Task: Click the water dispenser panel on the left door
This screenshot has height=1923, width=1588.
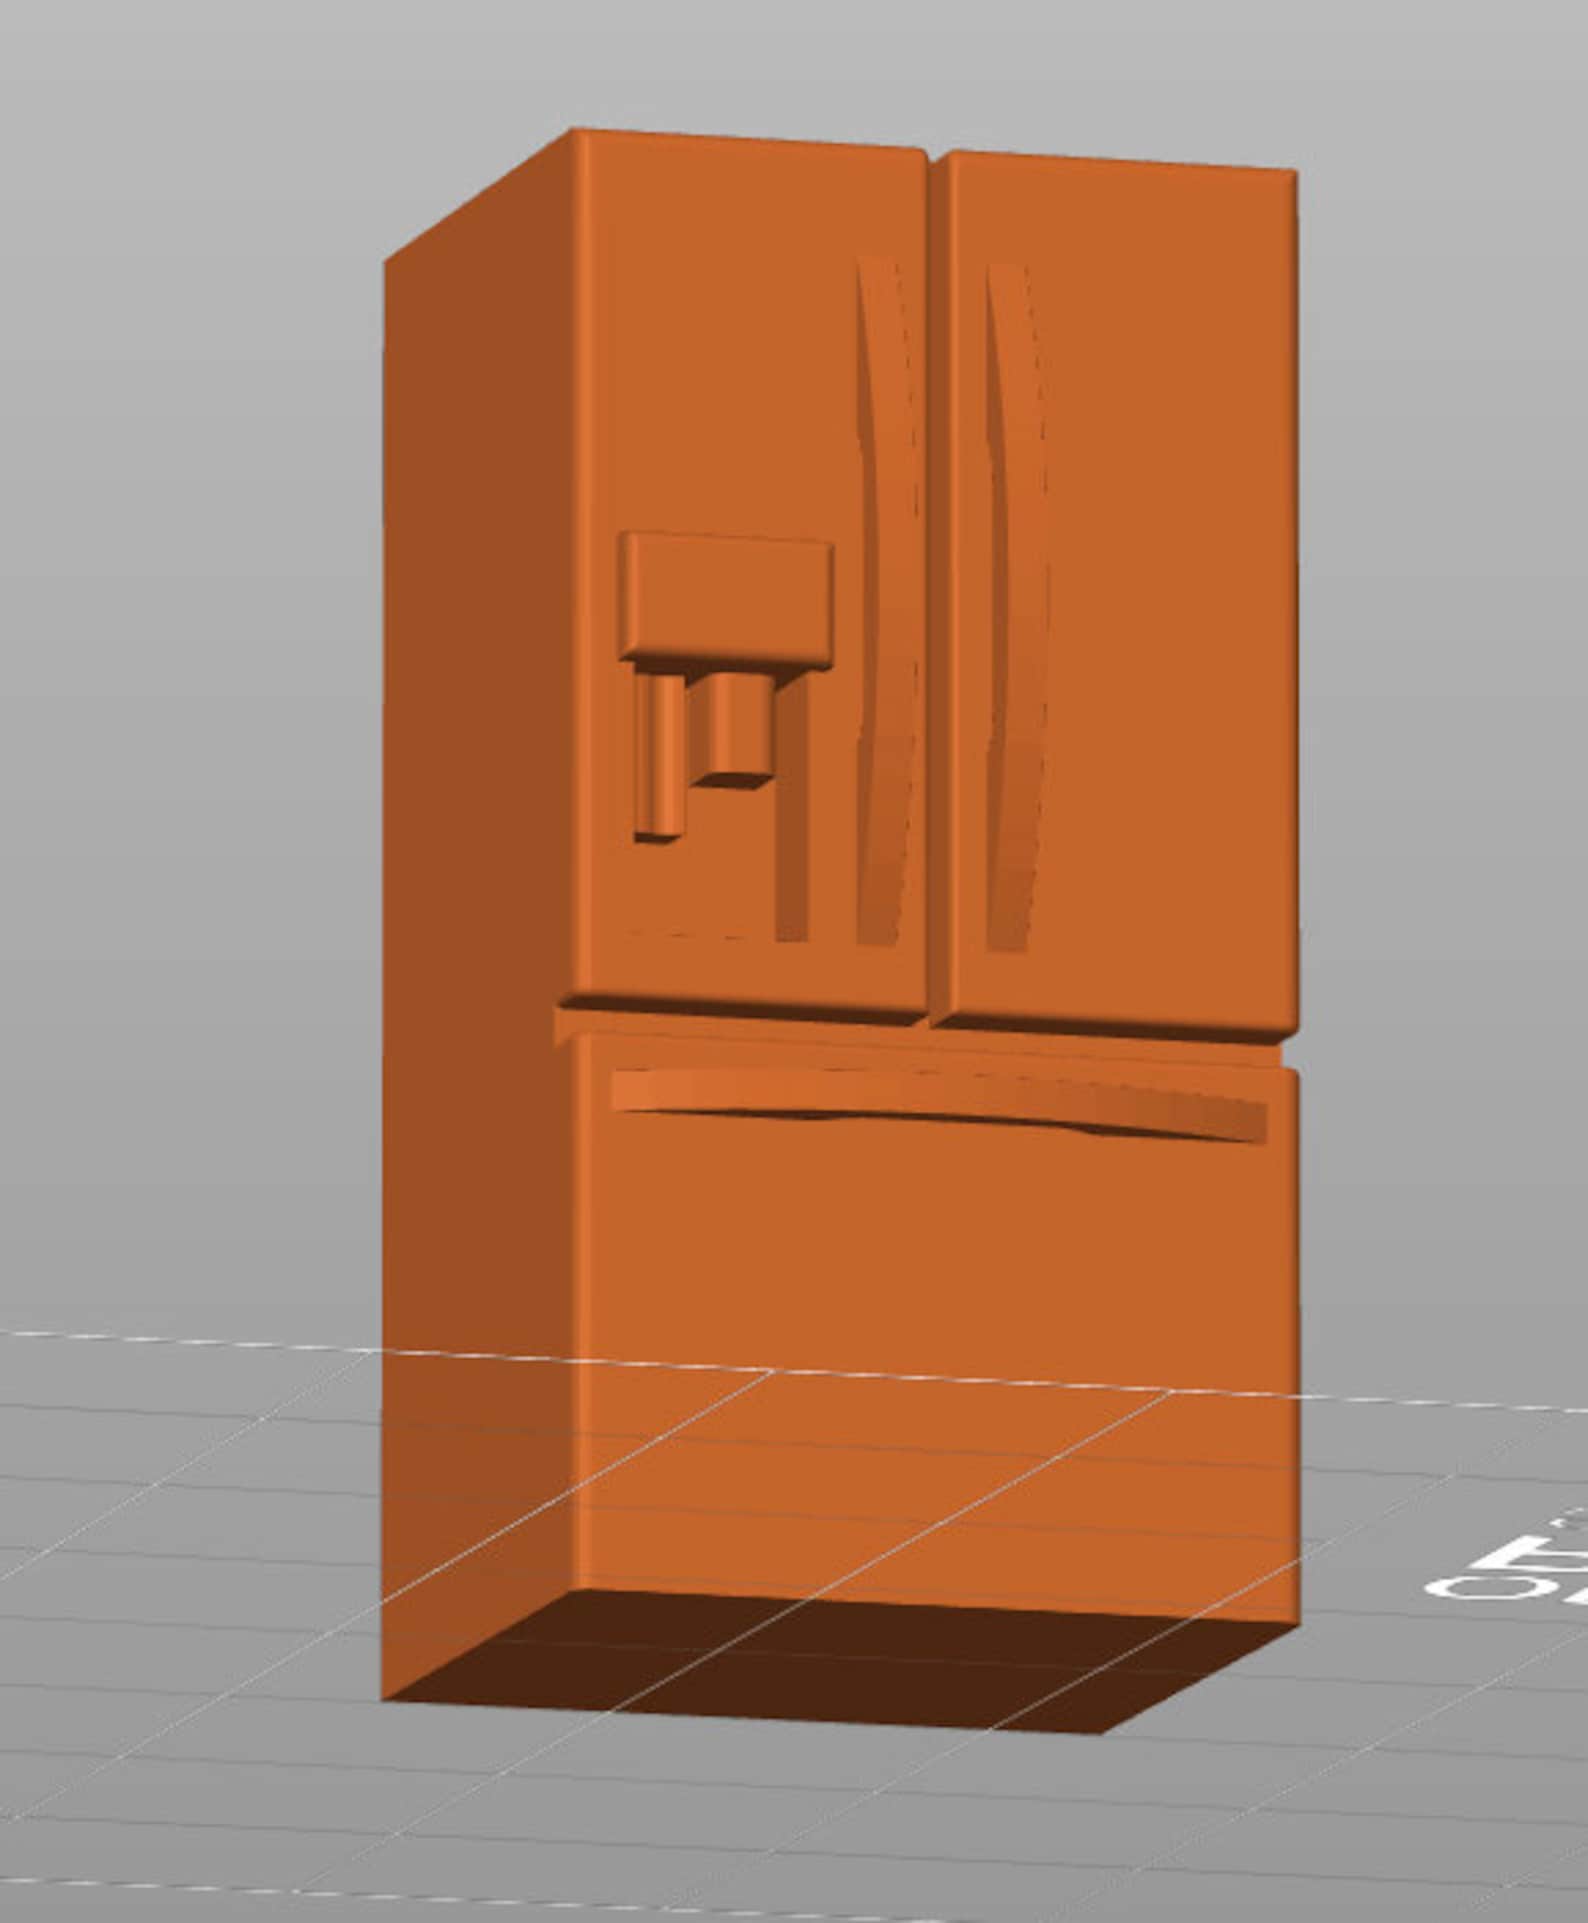Action: [x=726, y=600]
